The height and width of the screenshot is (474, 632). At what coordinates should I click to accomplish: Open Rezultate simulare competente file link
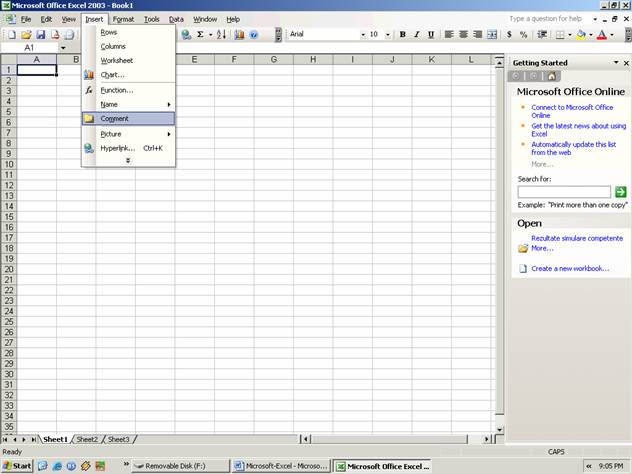[577, 238]
